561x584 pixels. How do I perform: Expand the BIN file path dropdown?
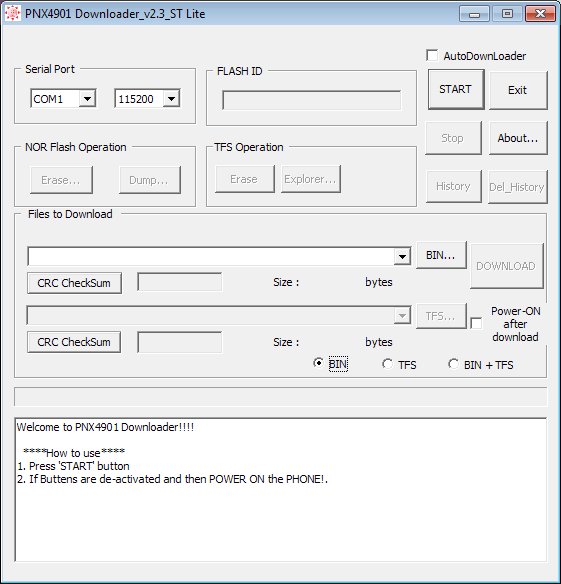coord(402,256)
